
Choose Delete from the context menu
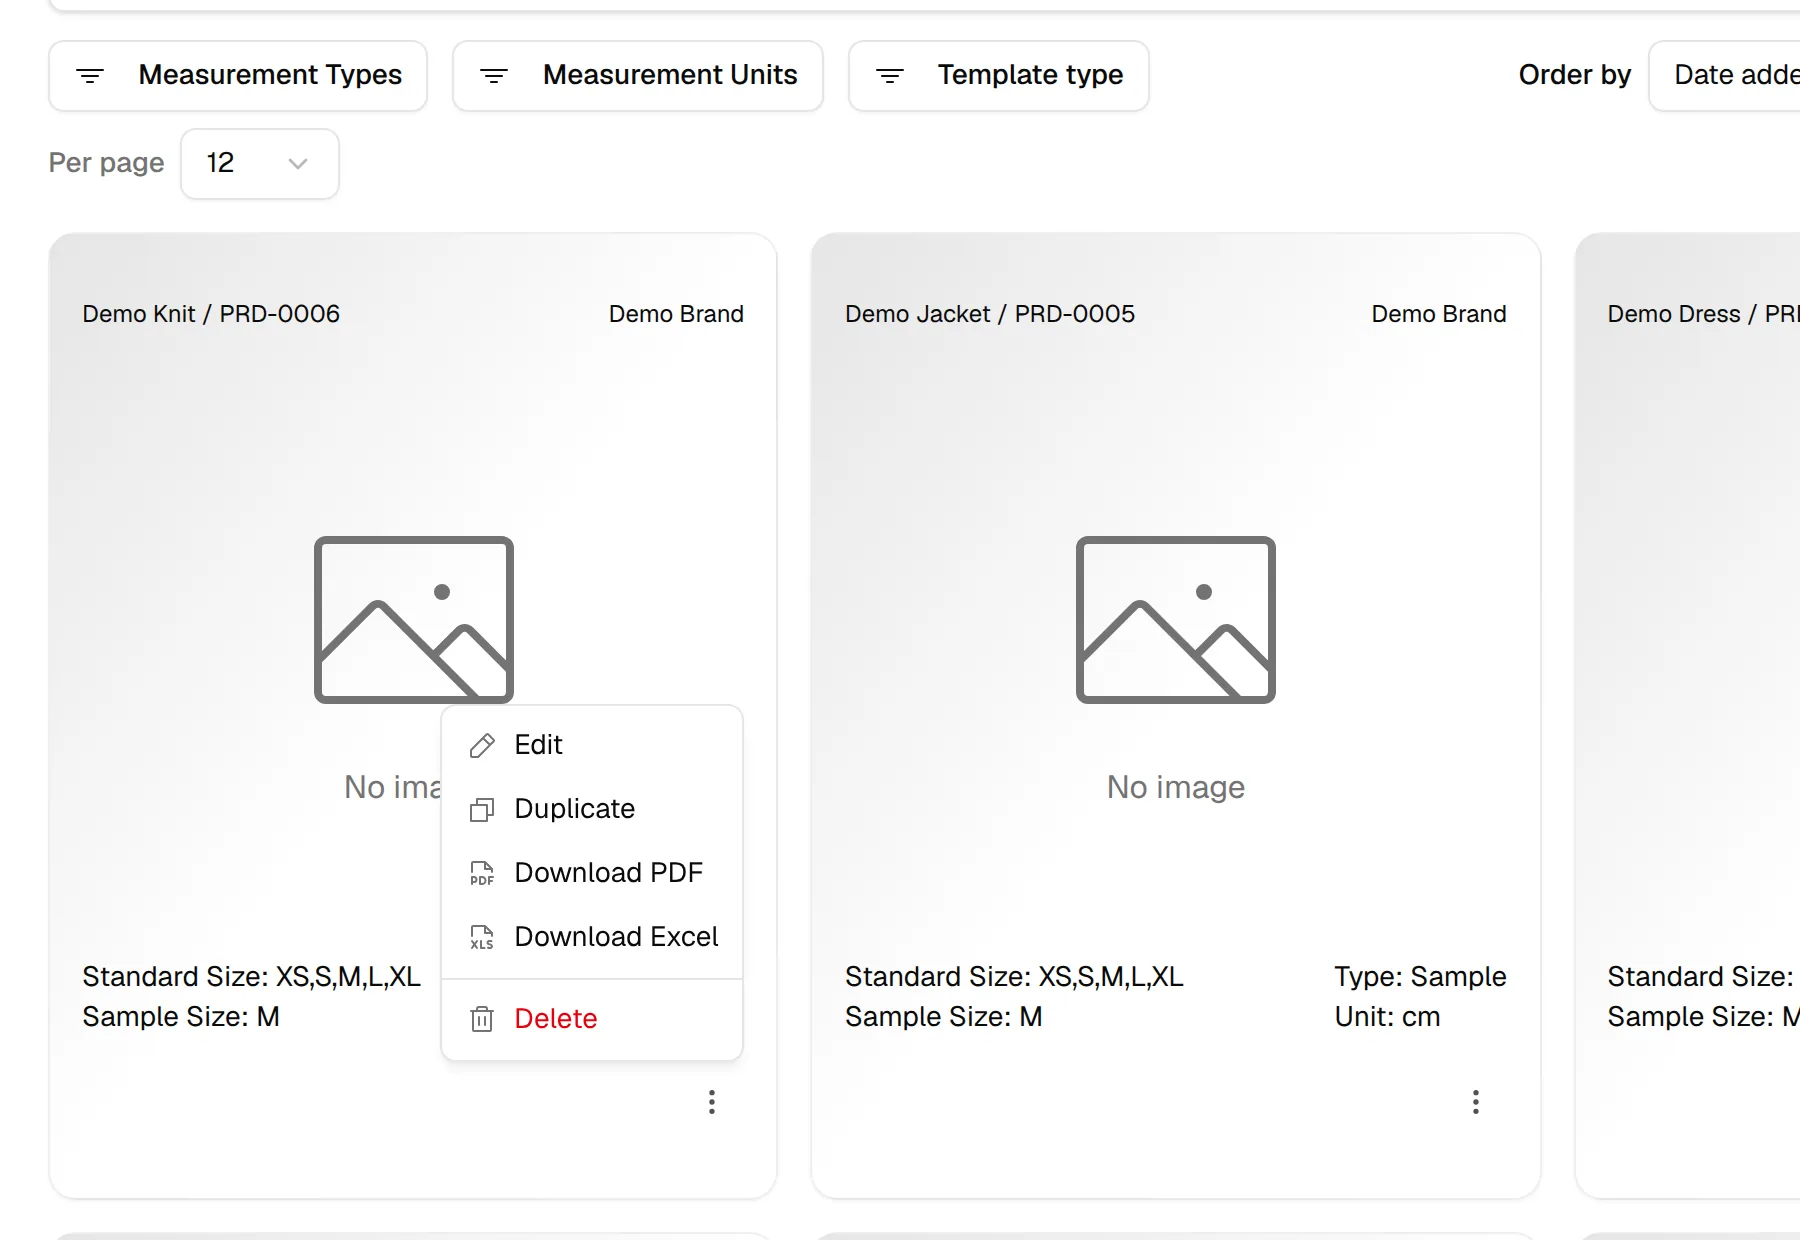592,1019
